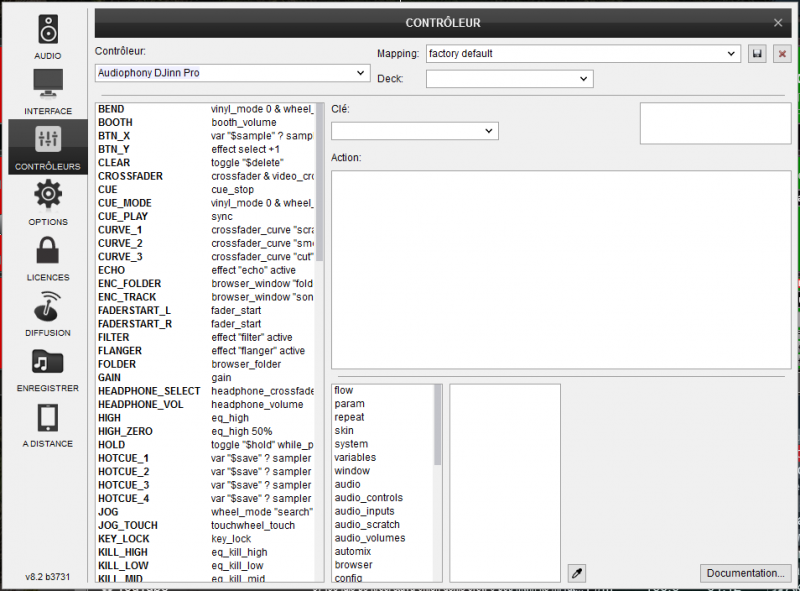Open the Interface settings section

47,91
